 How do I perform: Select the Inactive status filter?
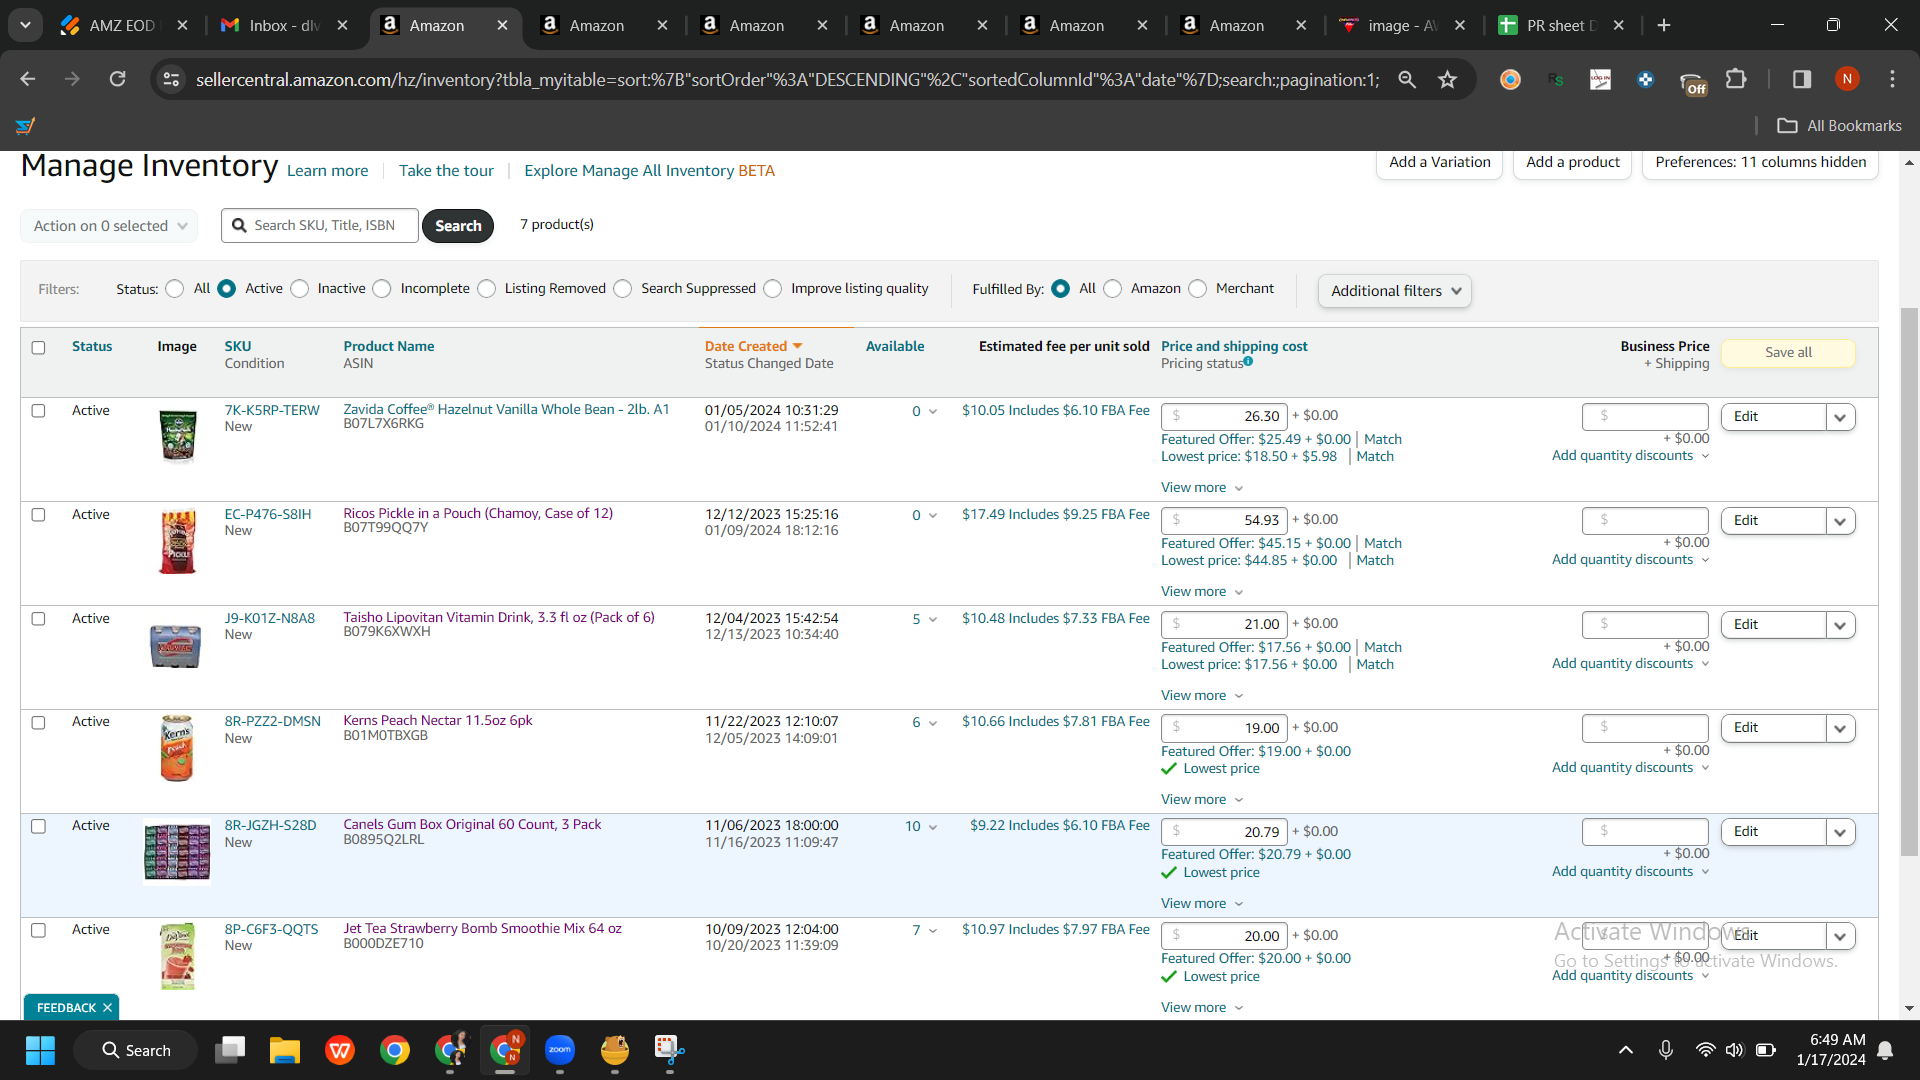[x=300, y=289]
